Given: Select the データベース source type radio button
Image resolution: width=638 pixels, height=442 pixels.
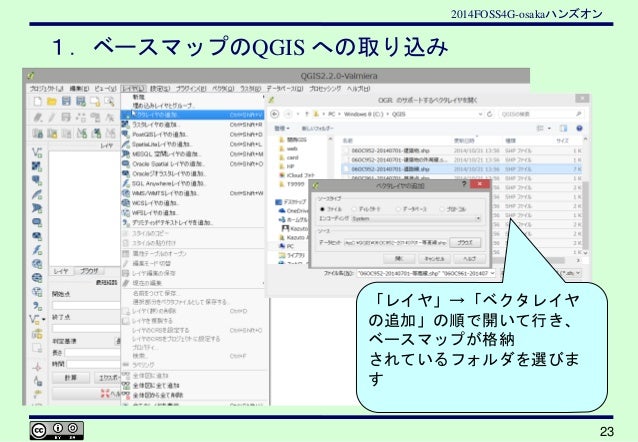Looking at the screenshot, I should click(x=398, y=209).
